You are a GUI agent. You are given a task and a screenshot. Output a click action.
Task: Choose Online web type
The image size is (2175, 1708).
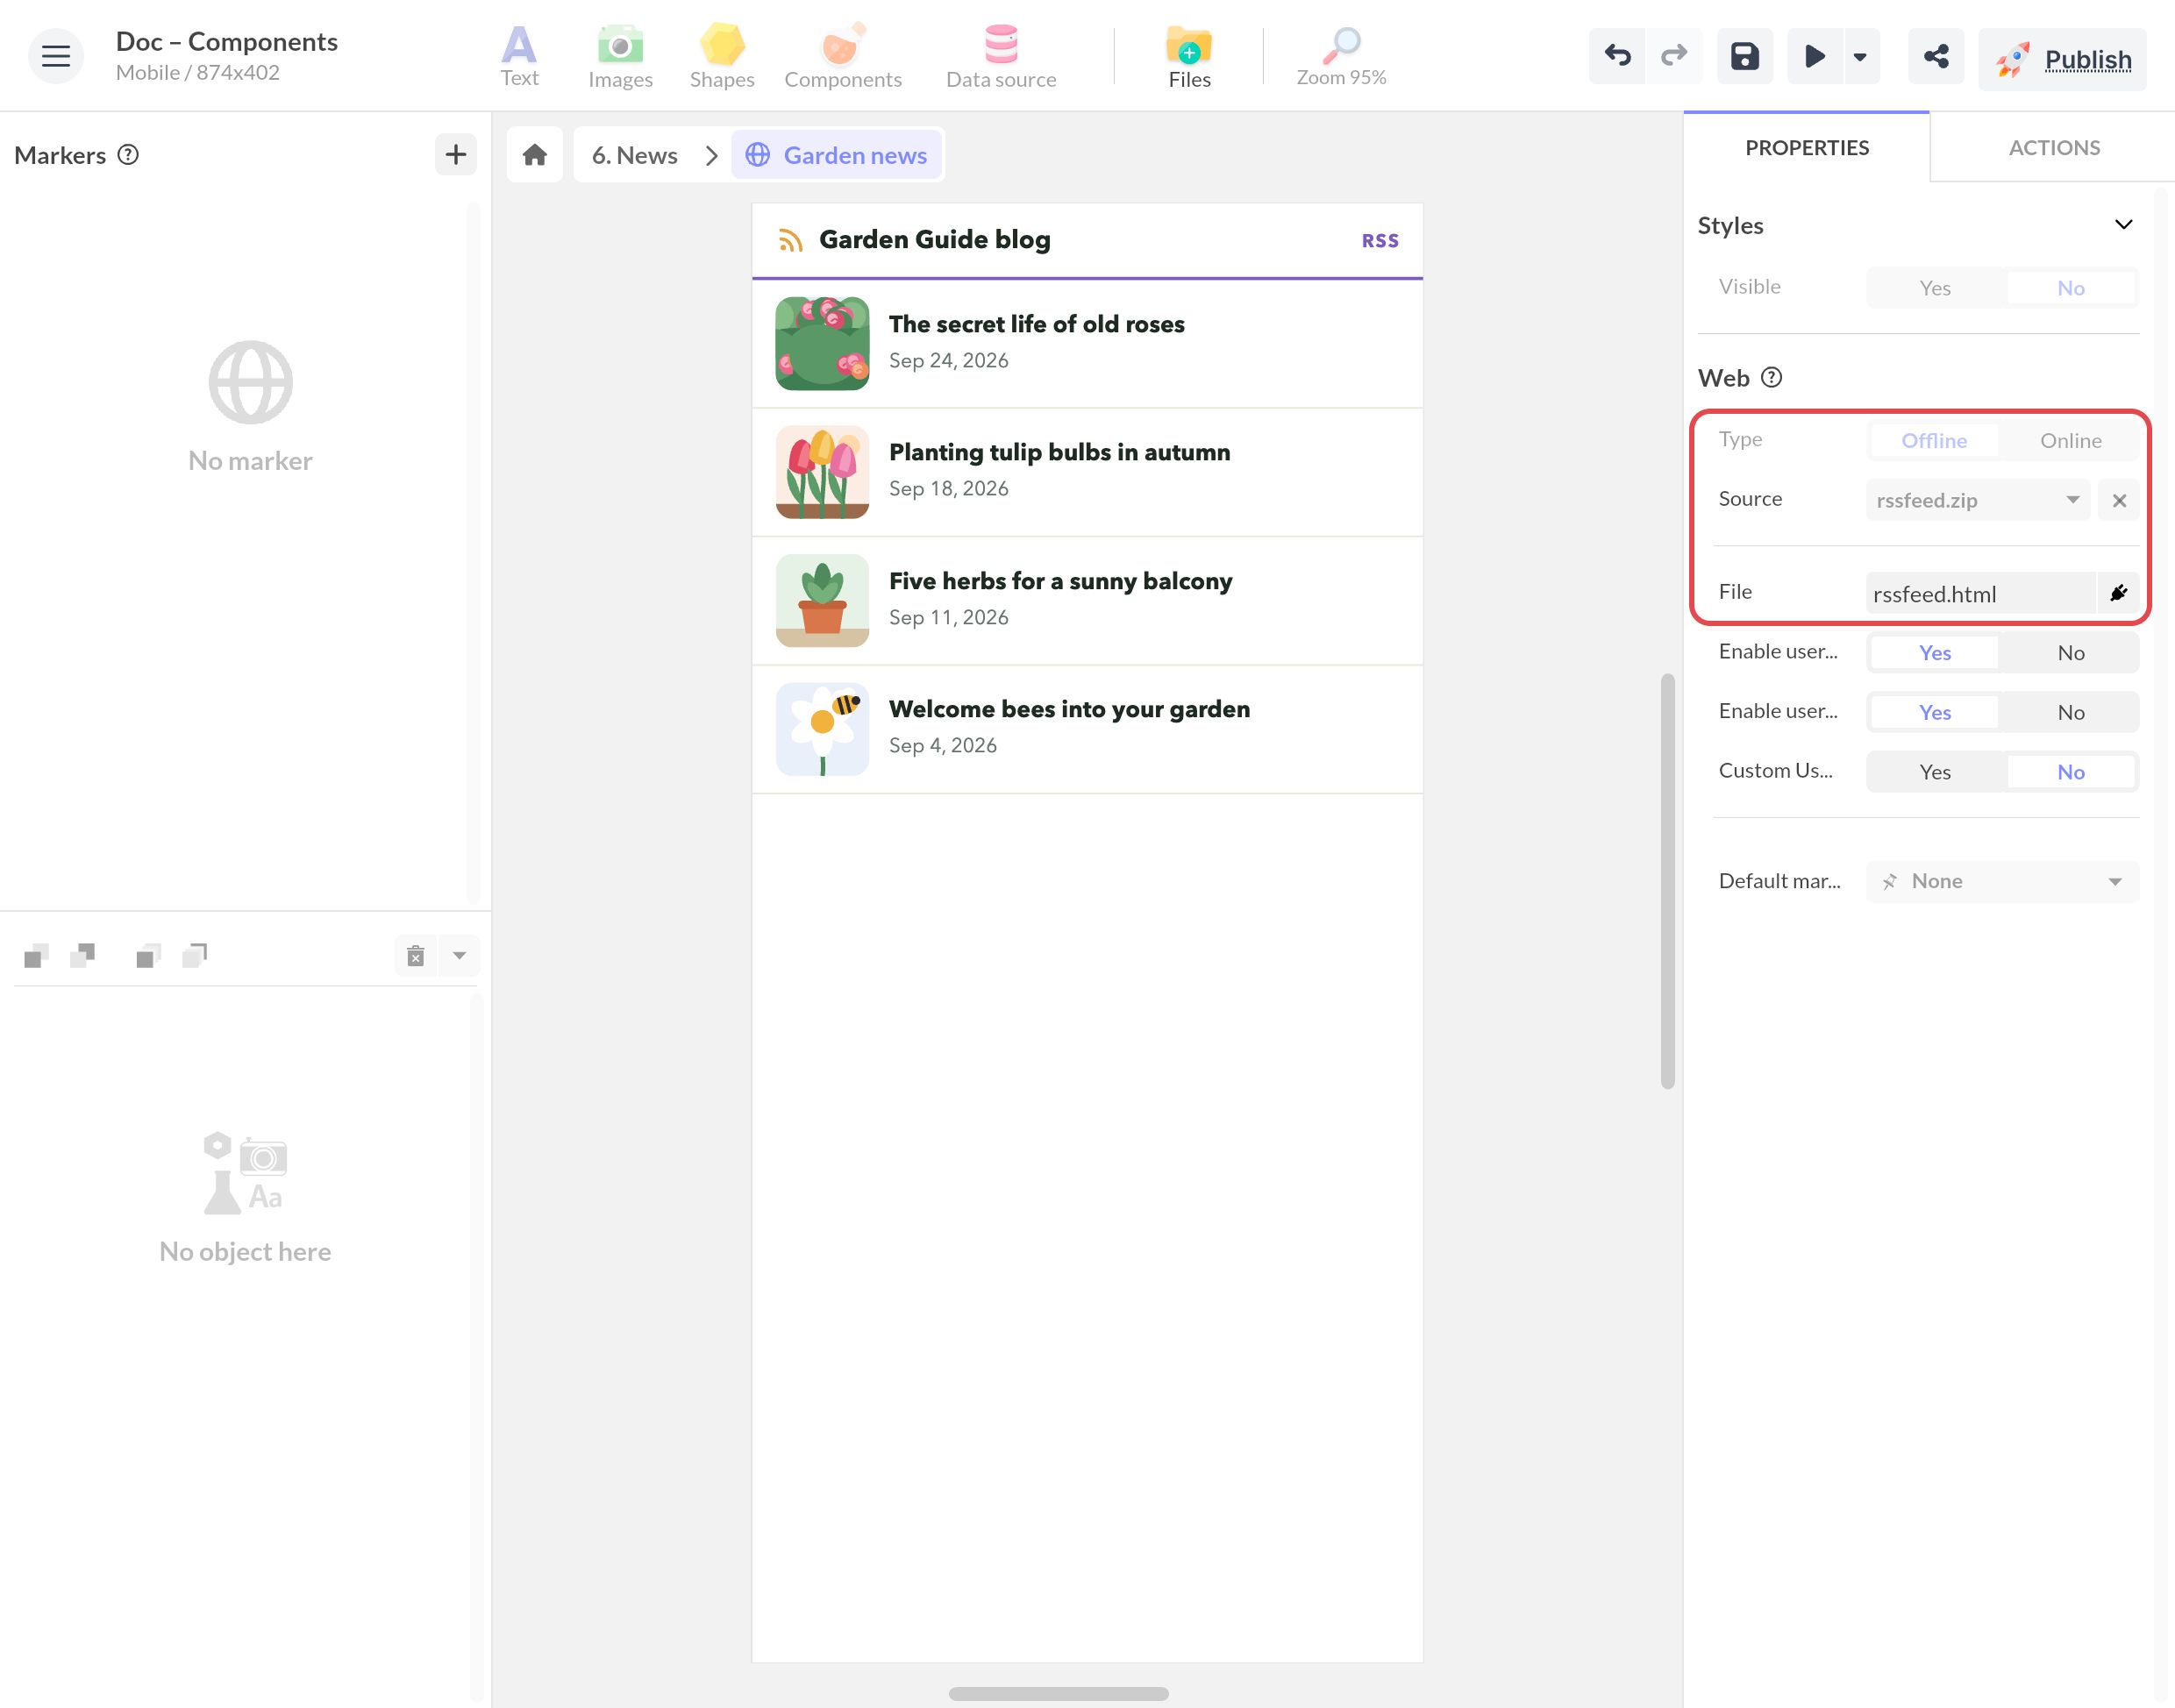[x=2070, y=440]
